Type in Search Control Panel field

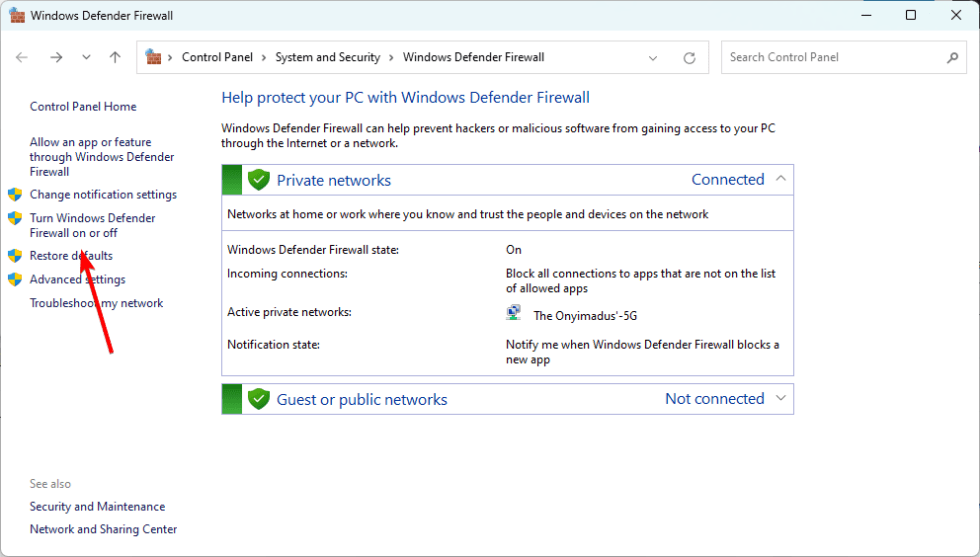point(830,58)
